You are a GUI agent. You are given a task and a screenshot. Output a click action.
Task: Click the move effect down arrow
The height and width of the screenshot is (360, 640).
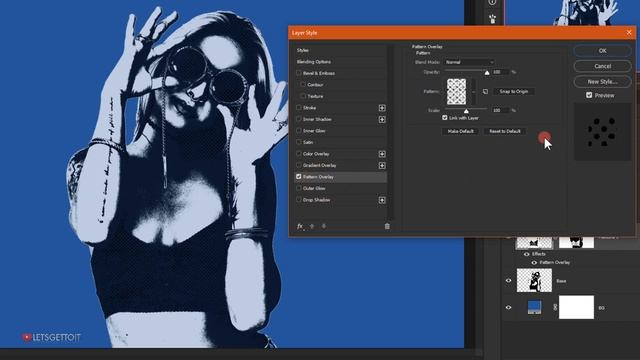click(x=324, y=226)
